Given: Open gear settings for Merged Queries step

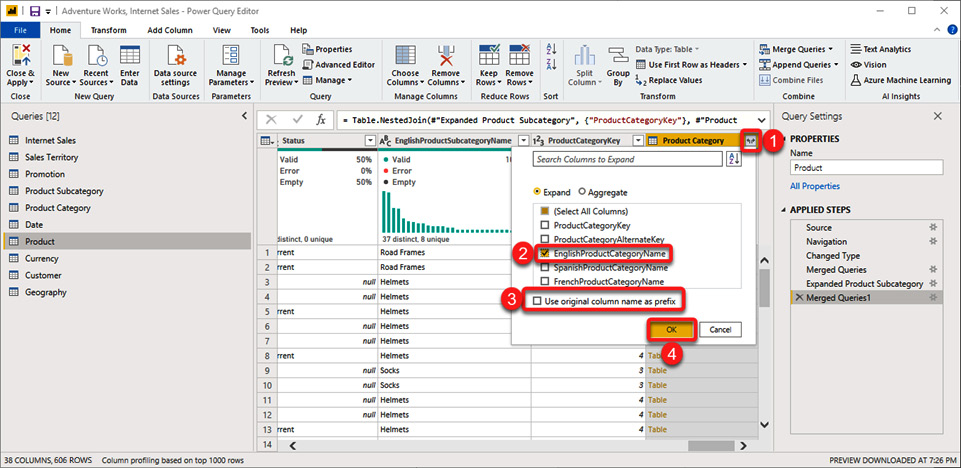Looking at the screenshot, I should coord(933,270).
